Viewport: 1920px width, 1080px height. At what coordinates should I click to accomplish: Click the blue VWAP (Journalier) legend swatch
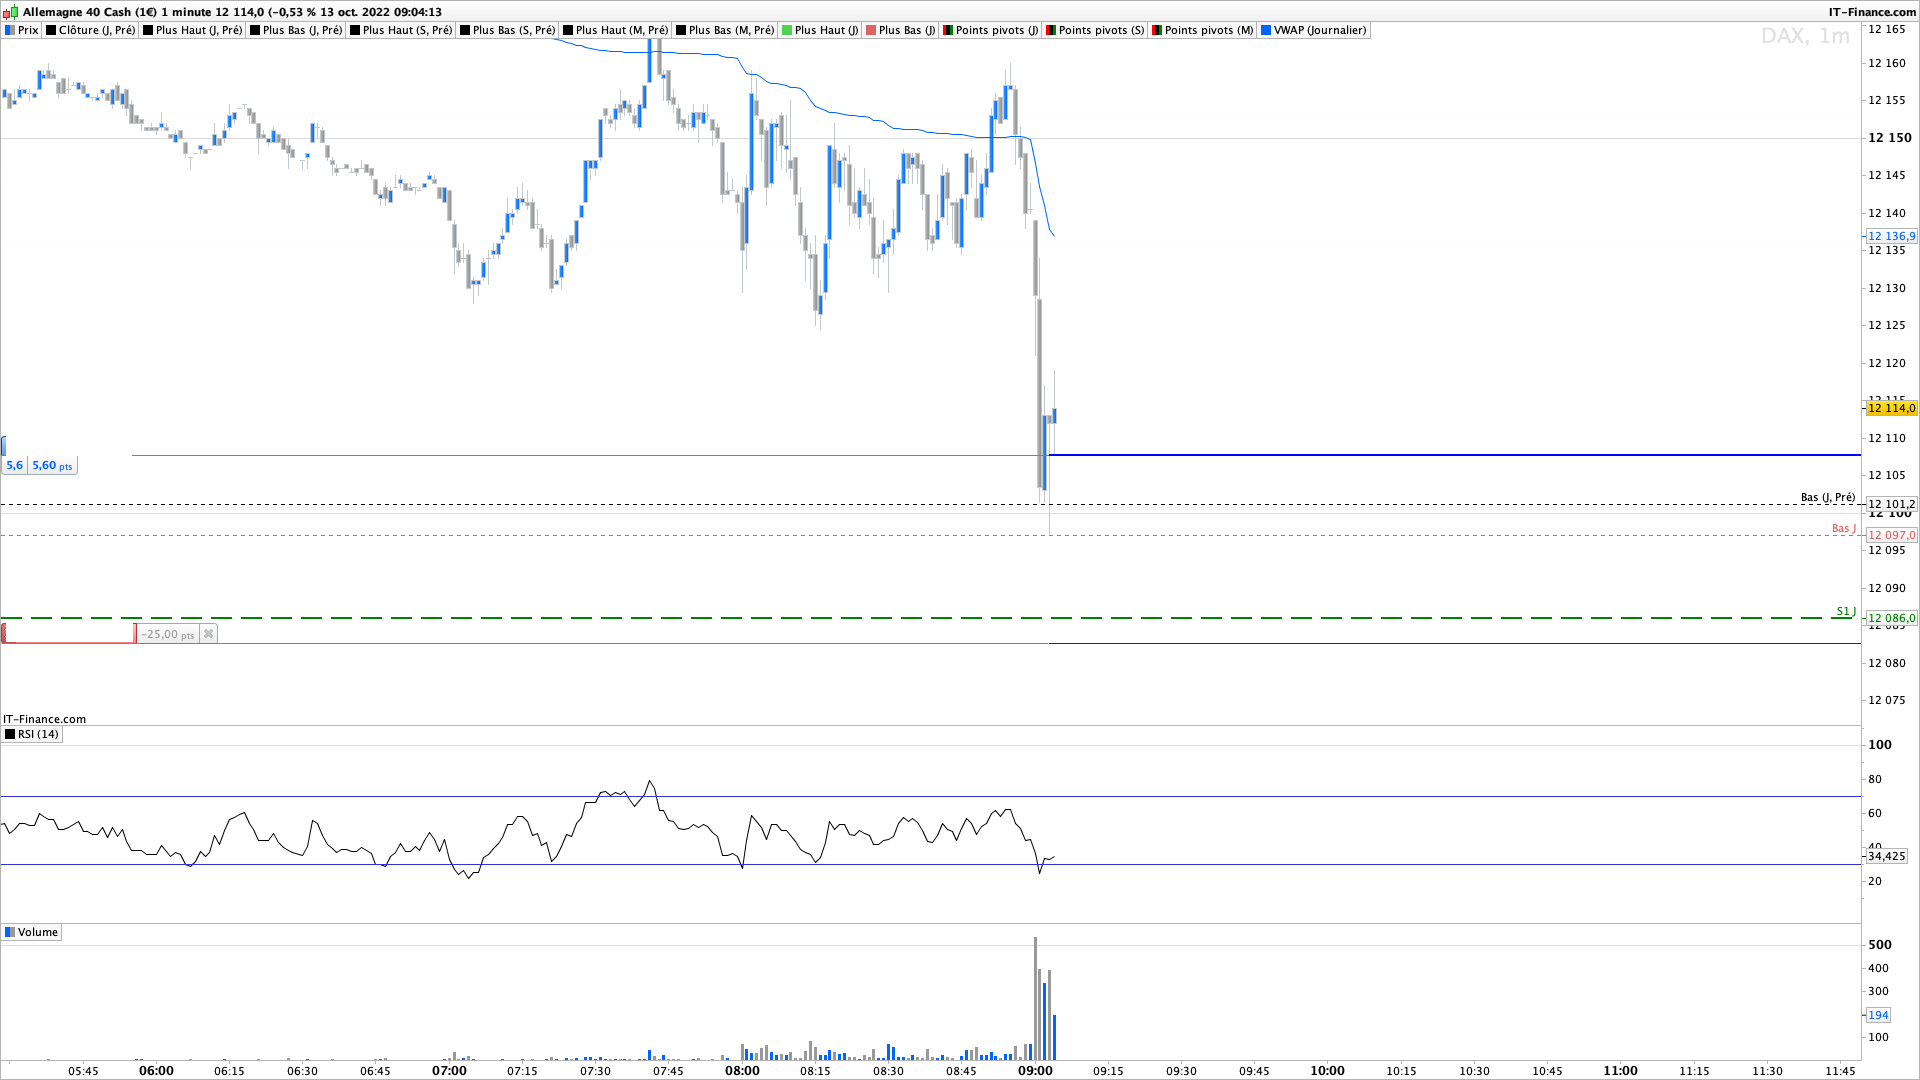point(1266,30)
